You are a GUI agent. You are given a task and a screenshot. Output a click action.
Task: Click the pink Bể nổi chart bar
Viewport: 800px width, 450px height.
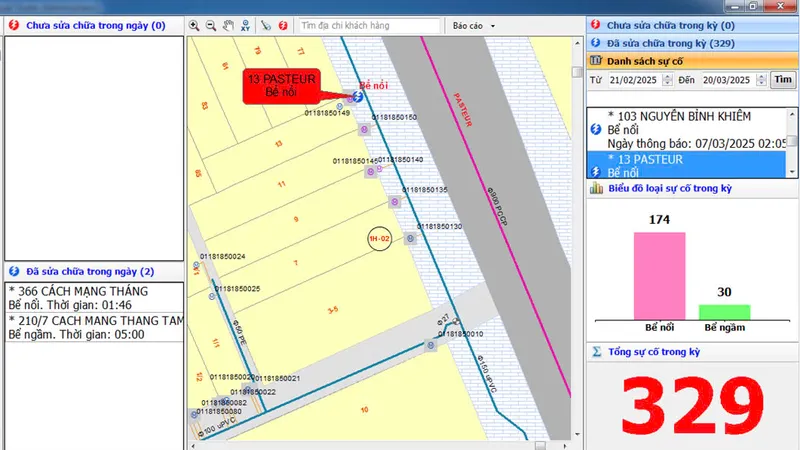pyautogui.click(x=659, y=276)
